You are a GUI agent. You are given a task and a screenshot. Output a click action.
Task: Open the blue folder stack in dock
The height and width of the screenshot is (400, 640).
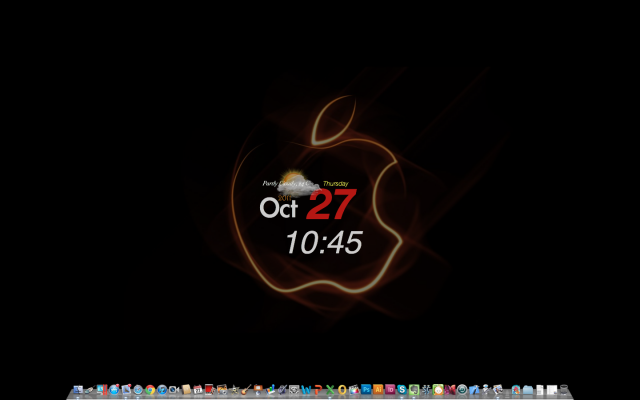point(528,390)
